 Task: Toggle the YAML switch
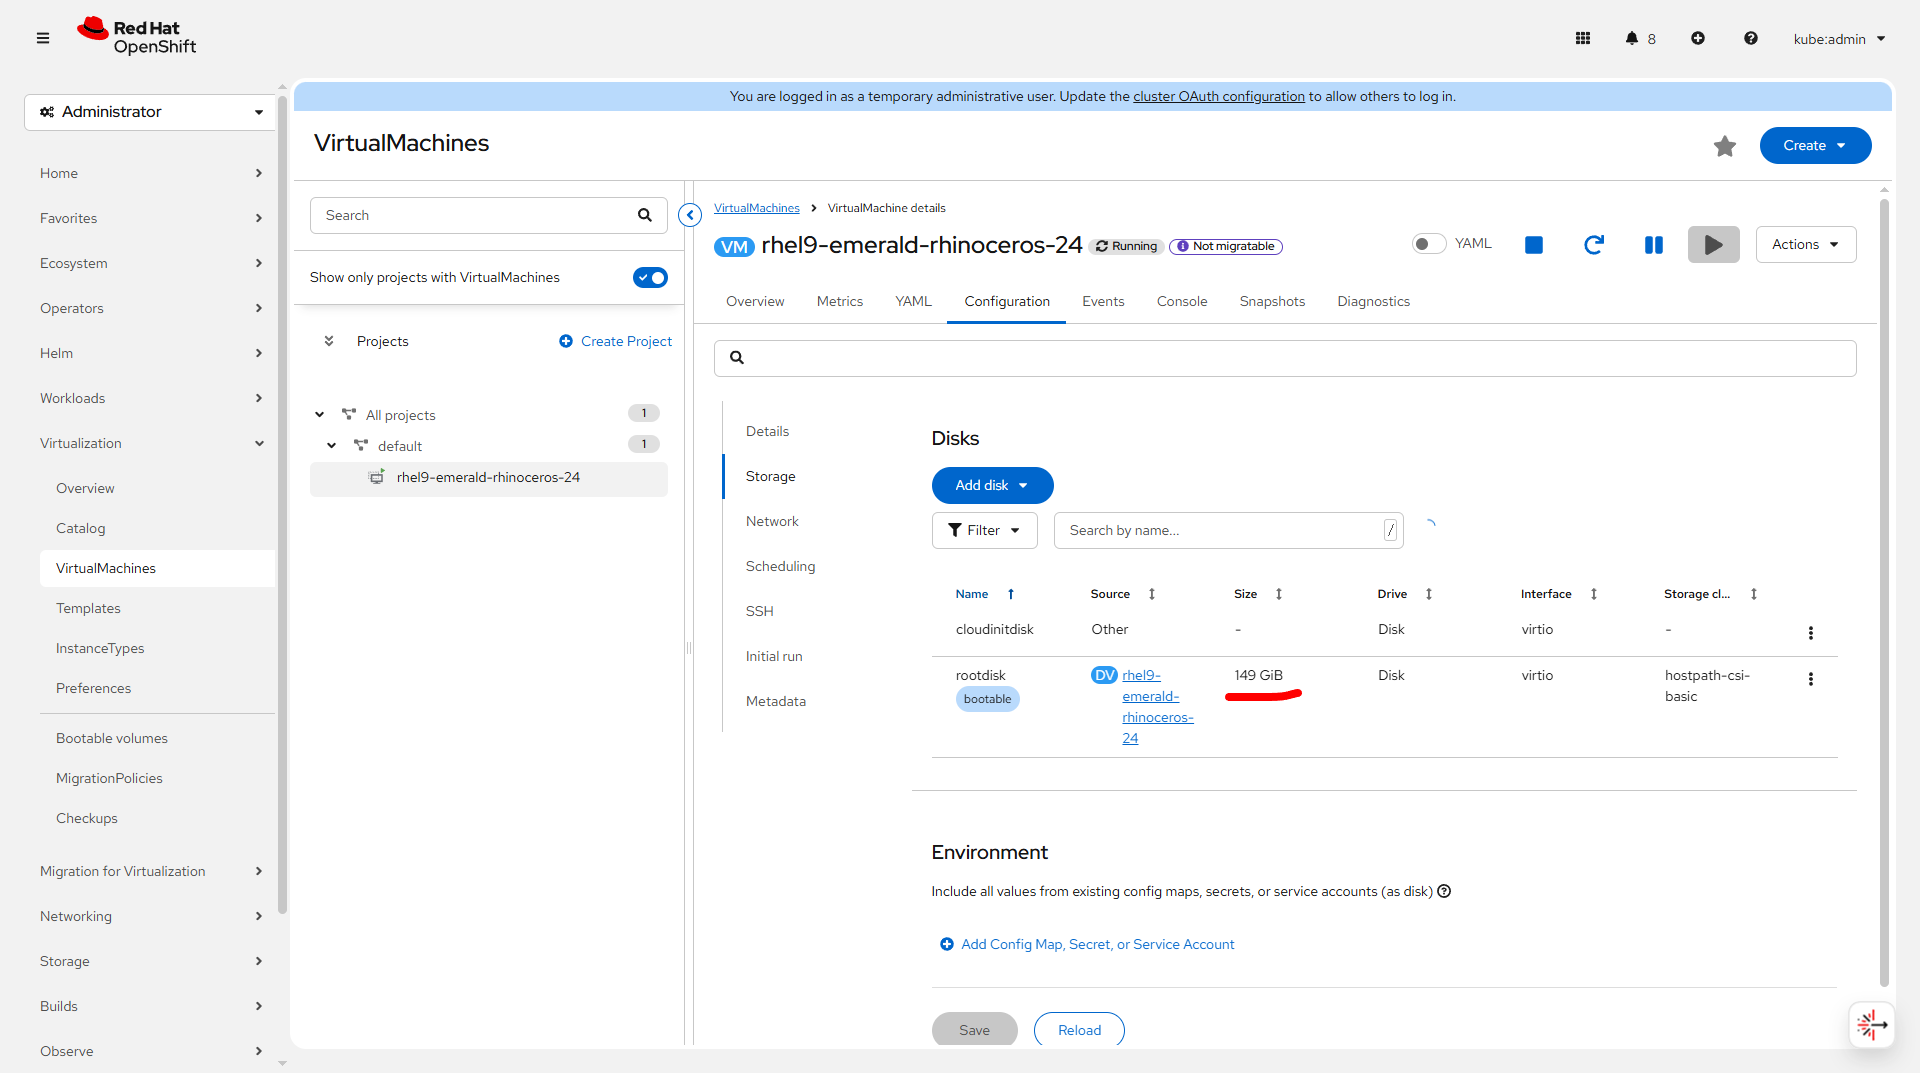click(1428, 244)
